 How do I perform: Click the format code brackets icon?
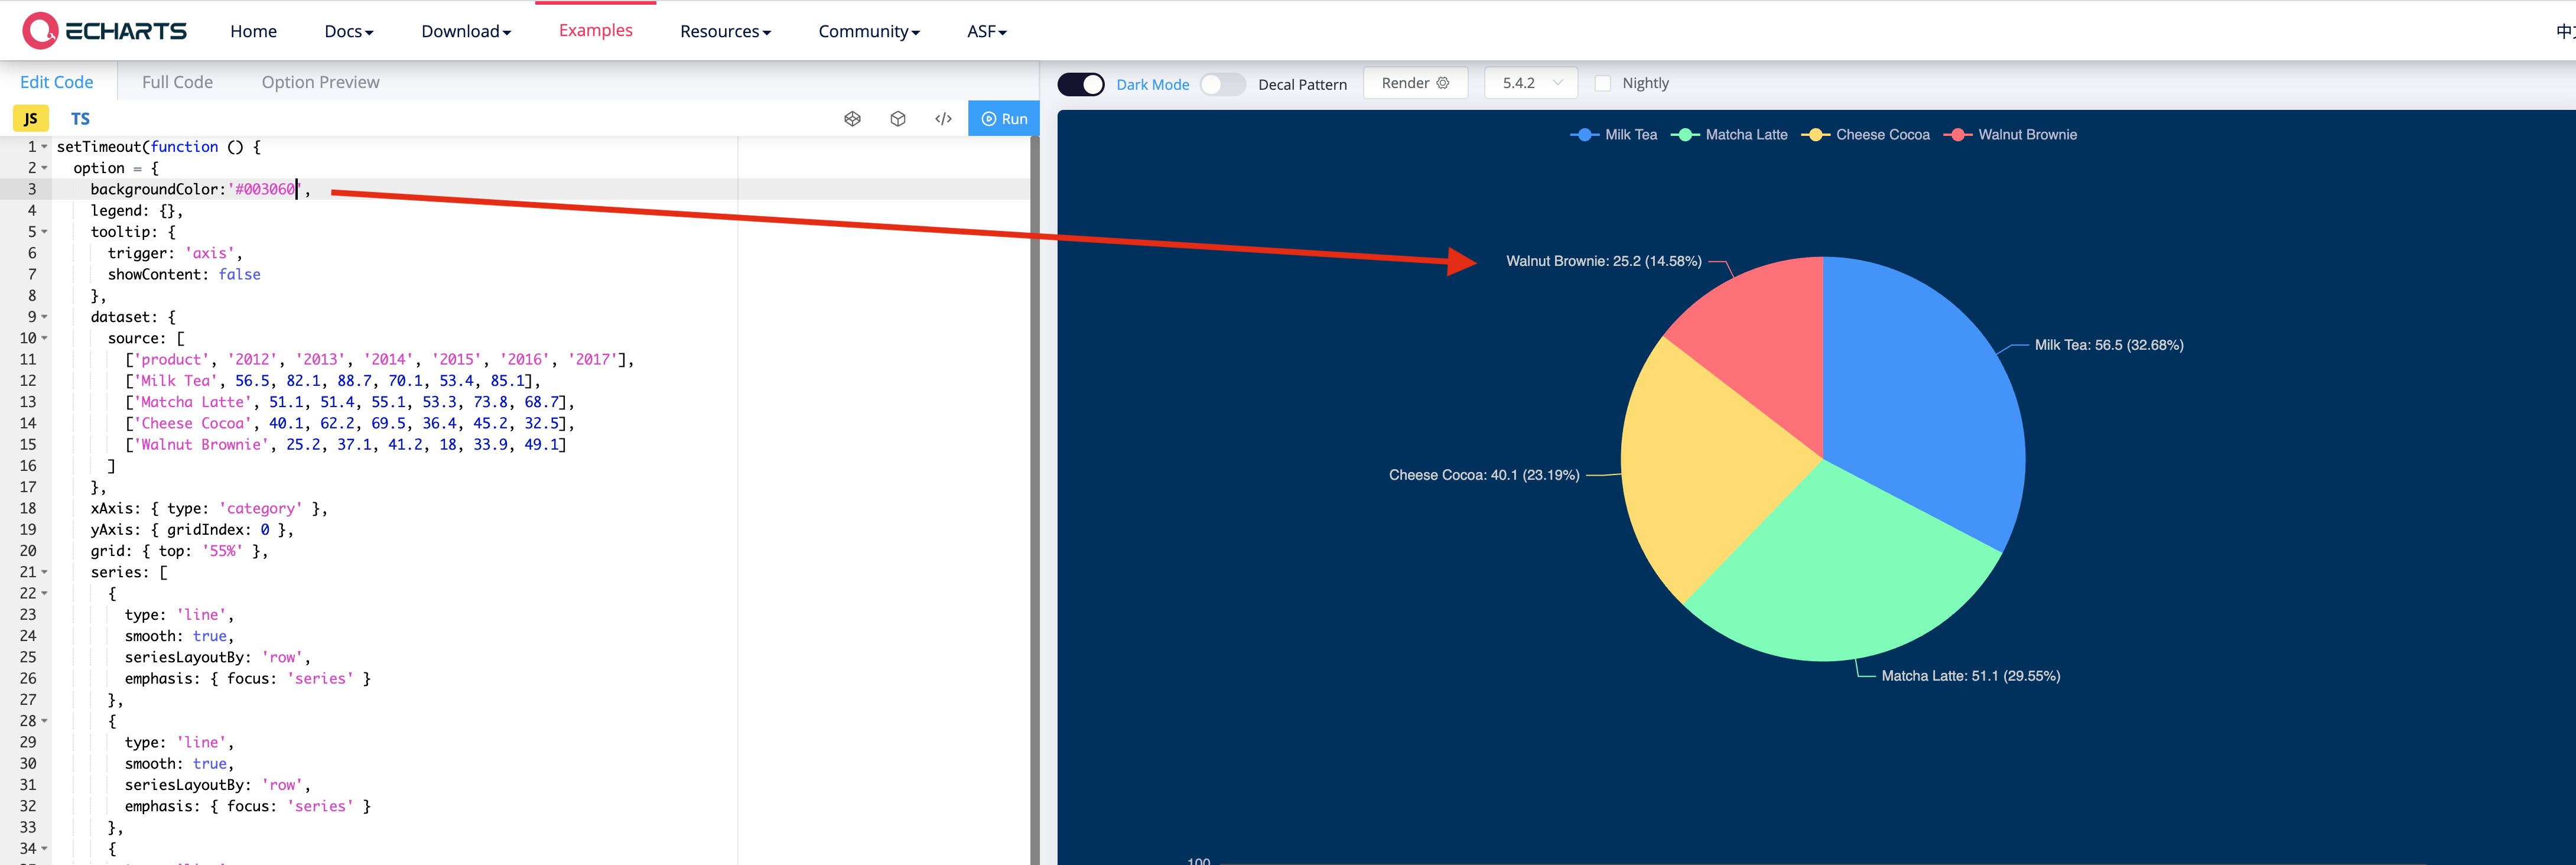click(943, 119)
